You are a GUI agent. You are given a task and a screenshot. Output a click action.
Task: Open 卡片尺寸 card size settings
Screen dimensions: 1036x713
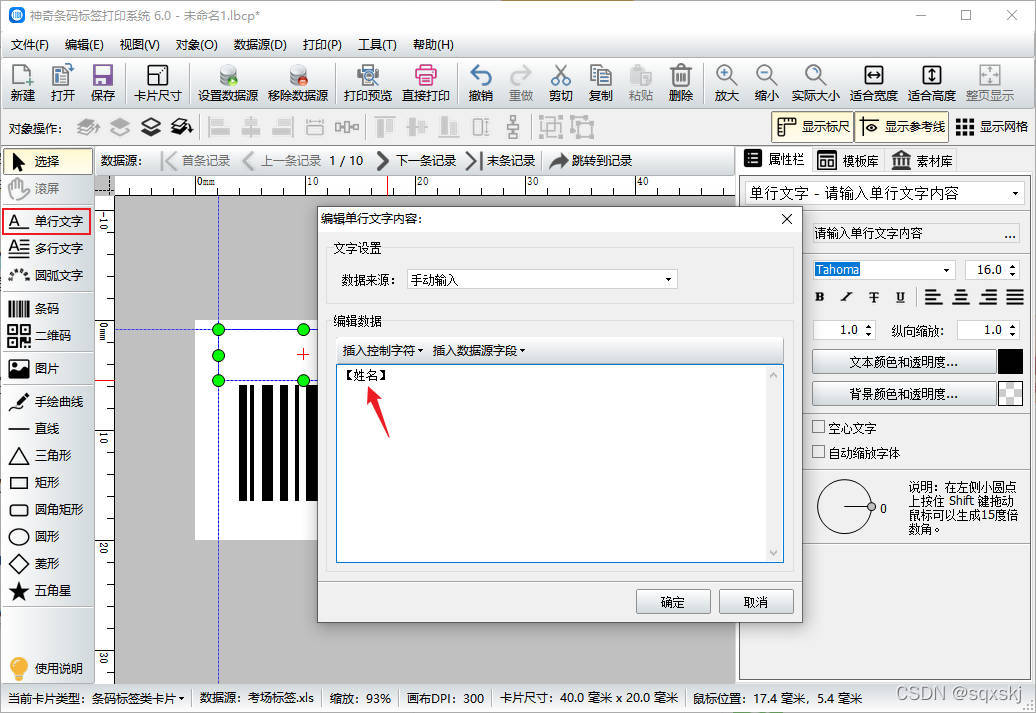157,83
